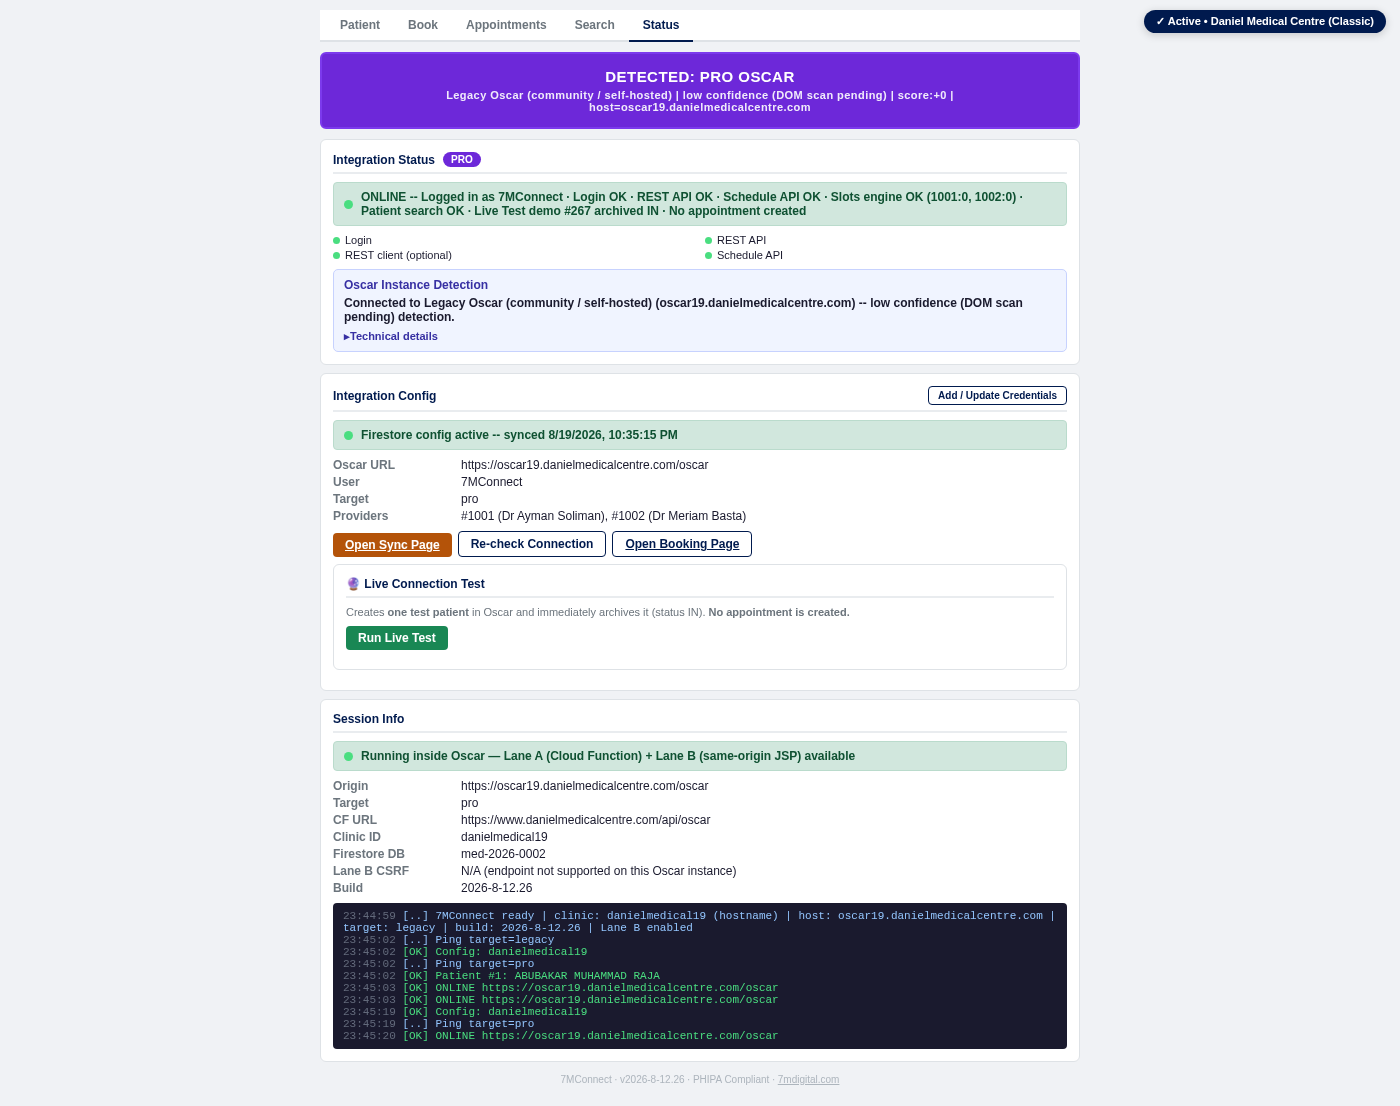The height and width of the screenshot is (1106, 1400).
Task: Open the Book tab
Action: point(423,25)
